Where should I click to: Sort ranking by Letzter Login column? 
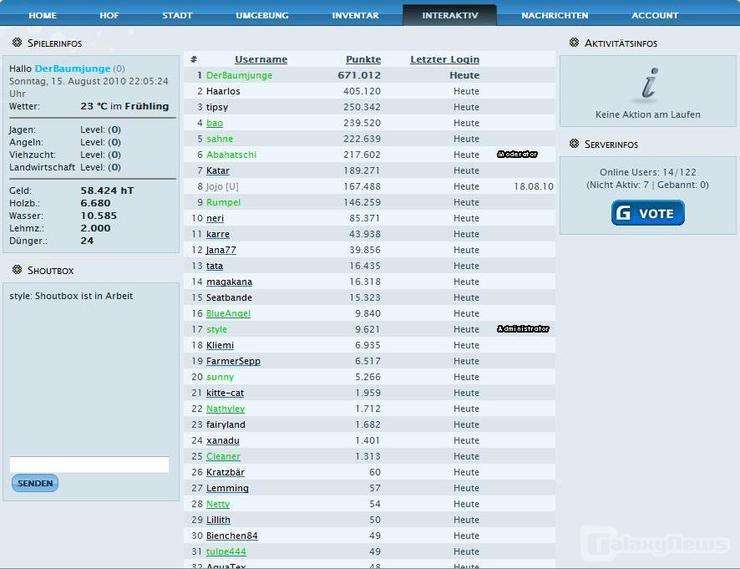tap(445, 59)
